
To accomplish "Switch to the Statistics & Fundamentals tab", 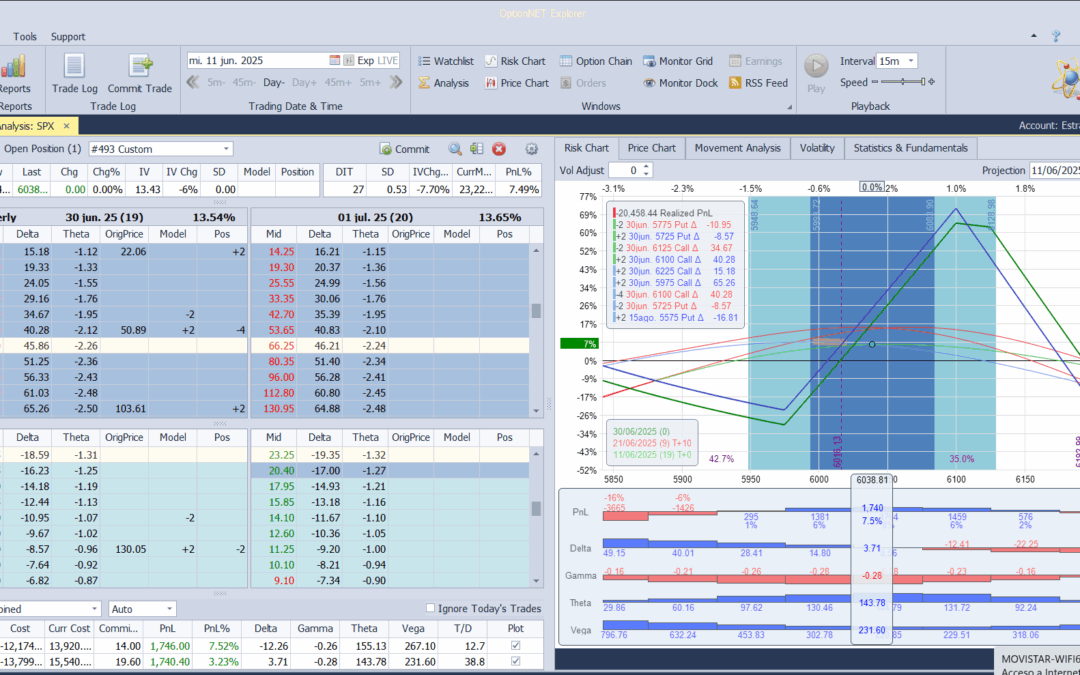I will click(911, 148).
